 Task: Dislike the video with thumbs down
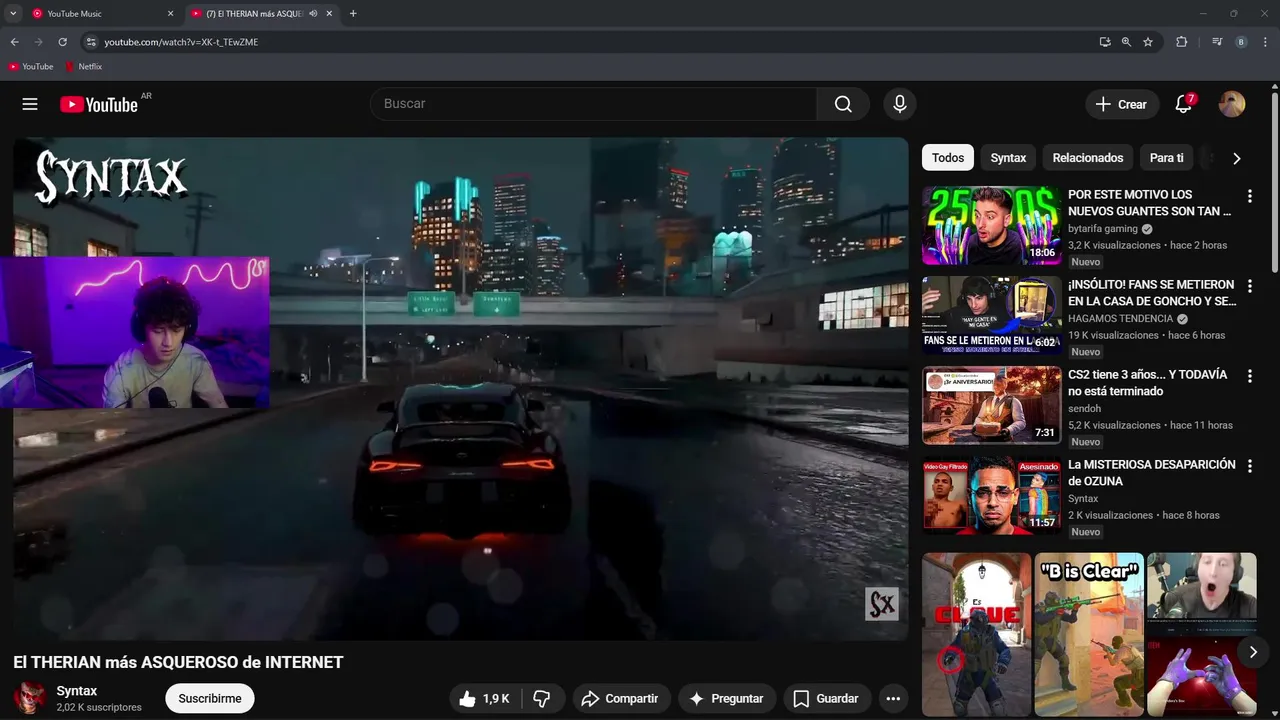(542, 699)
